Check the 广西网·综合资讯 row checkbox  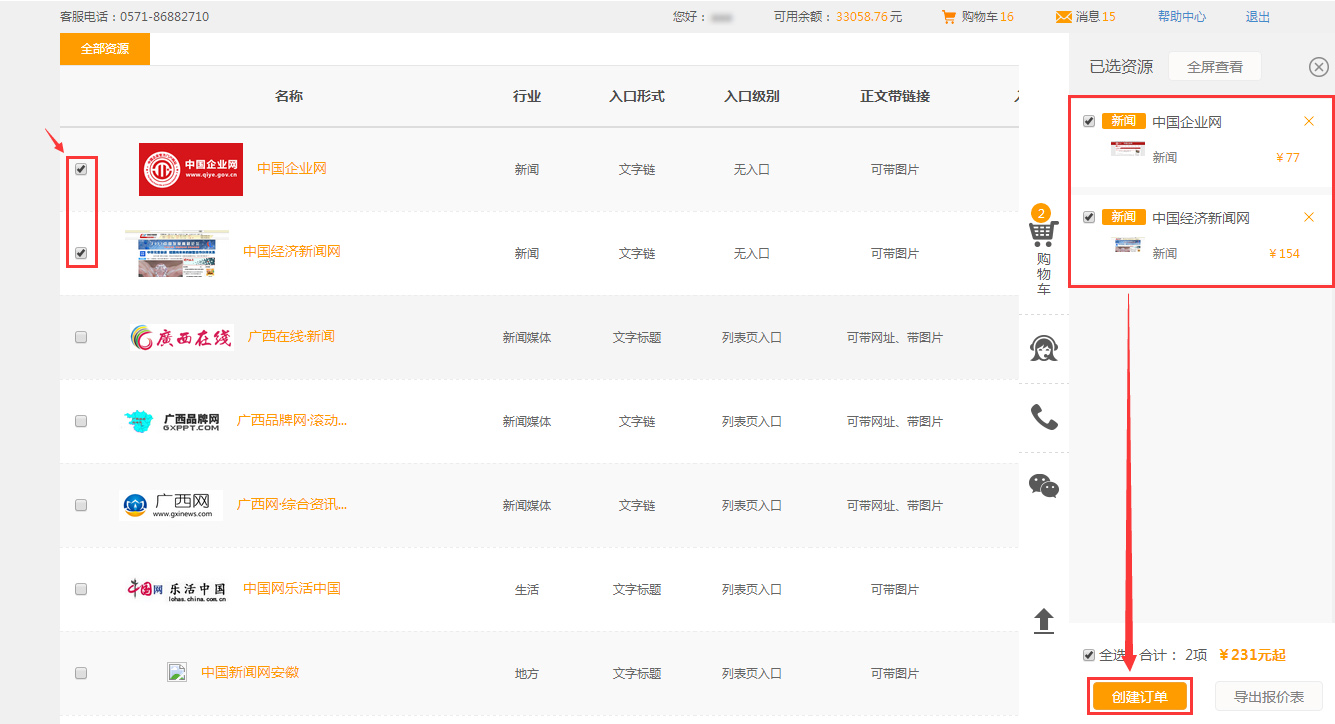(81, 505)
